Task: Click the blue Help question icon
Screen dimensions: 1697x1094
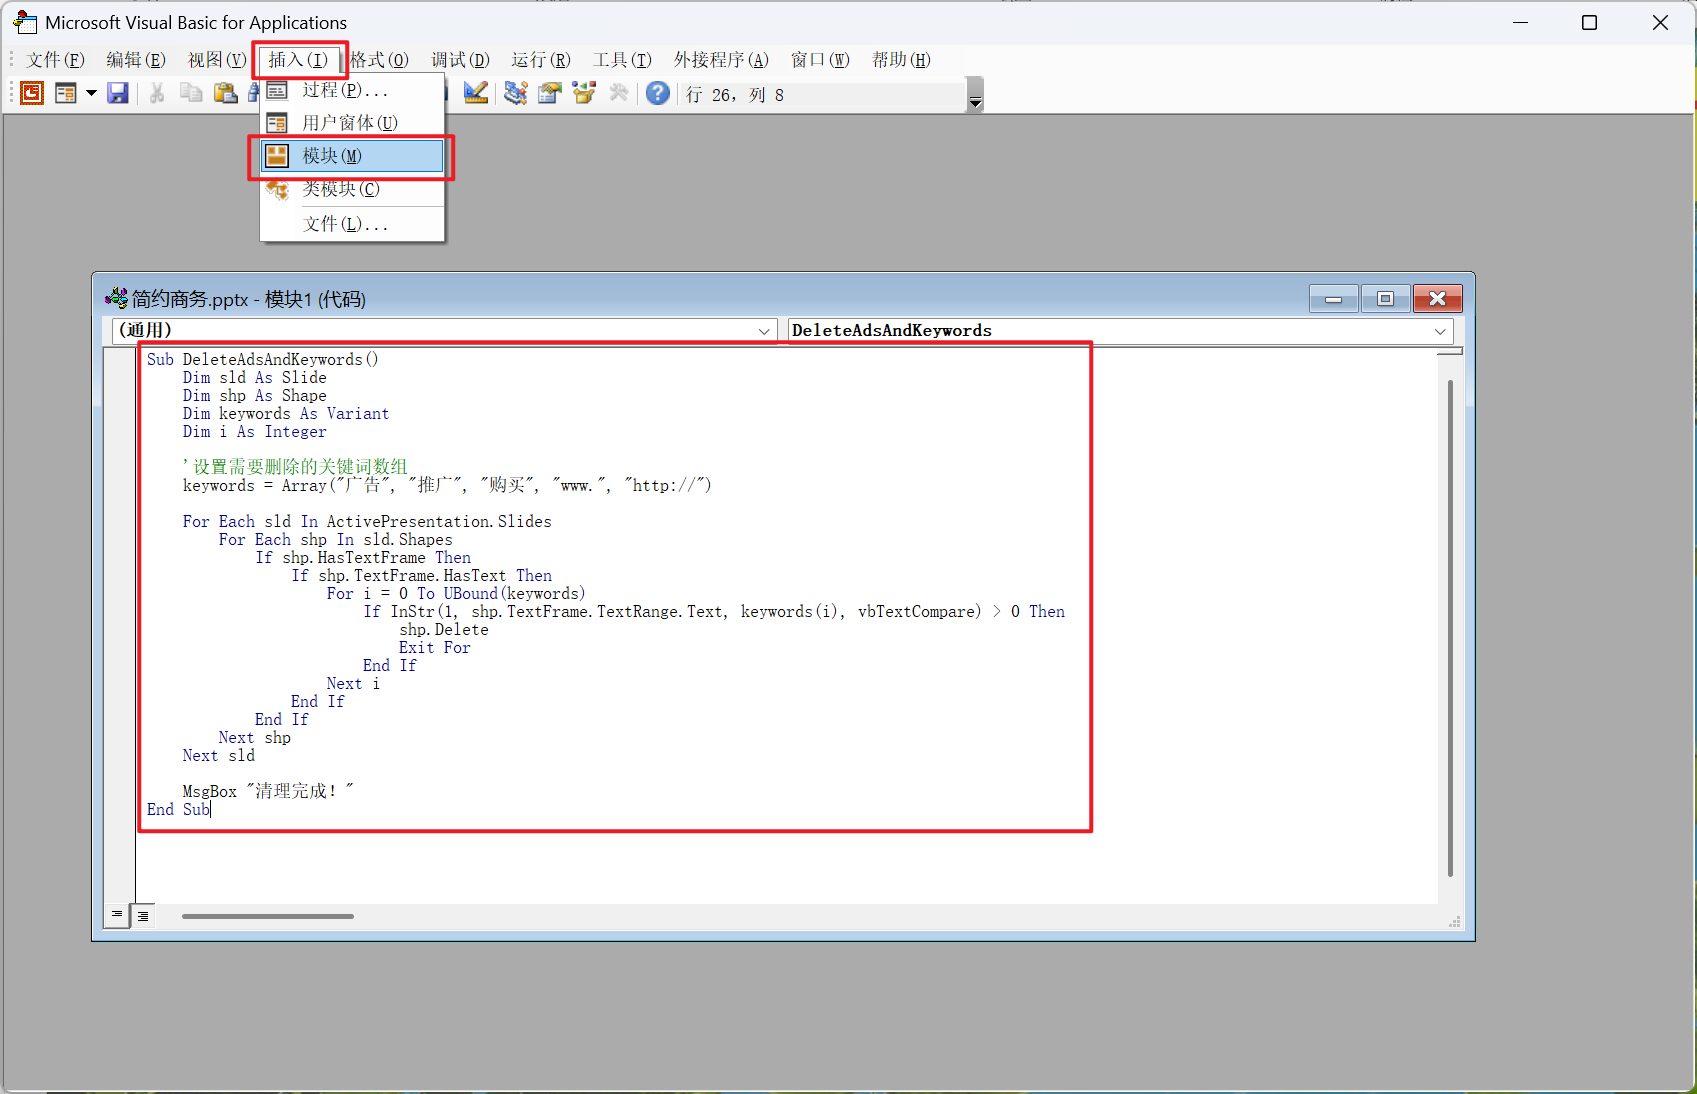Action: pos(657,94)
